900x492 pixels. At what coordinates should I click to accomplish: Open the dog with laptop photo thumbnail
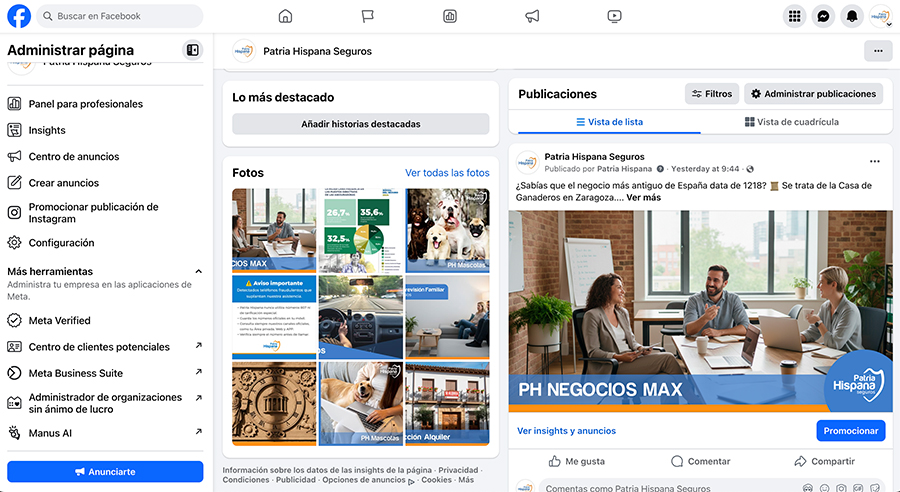point(360,404)
